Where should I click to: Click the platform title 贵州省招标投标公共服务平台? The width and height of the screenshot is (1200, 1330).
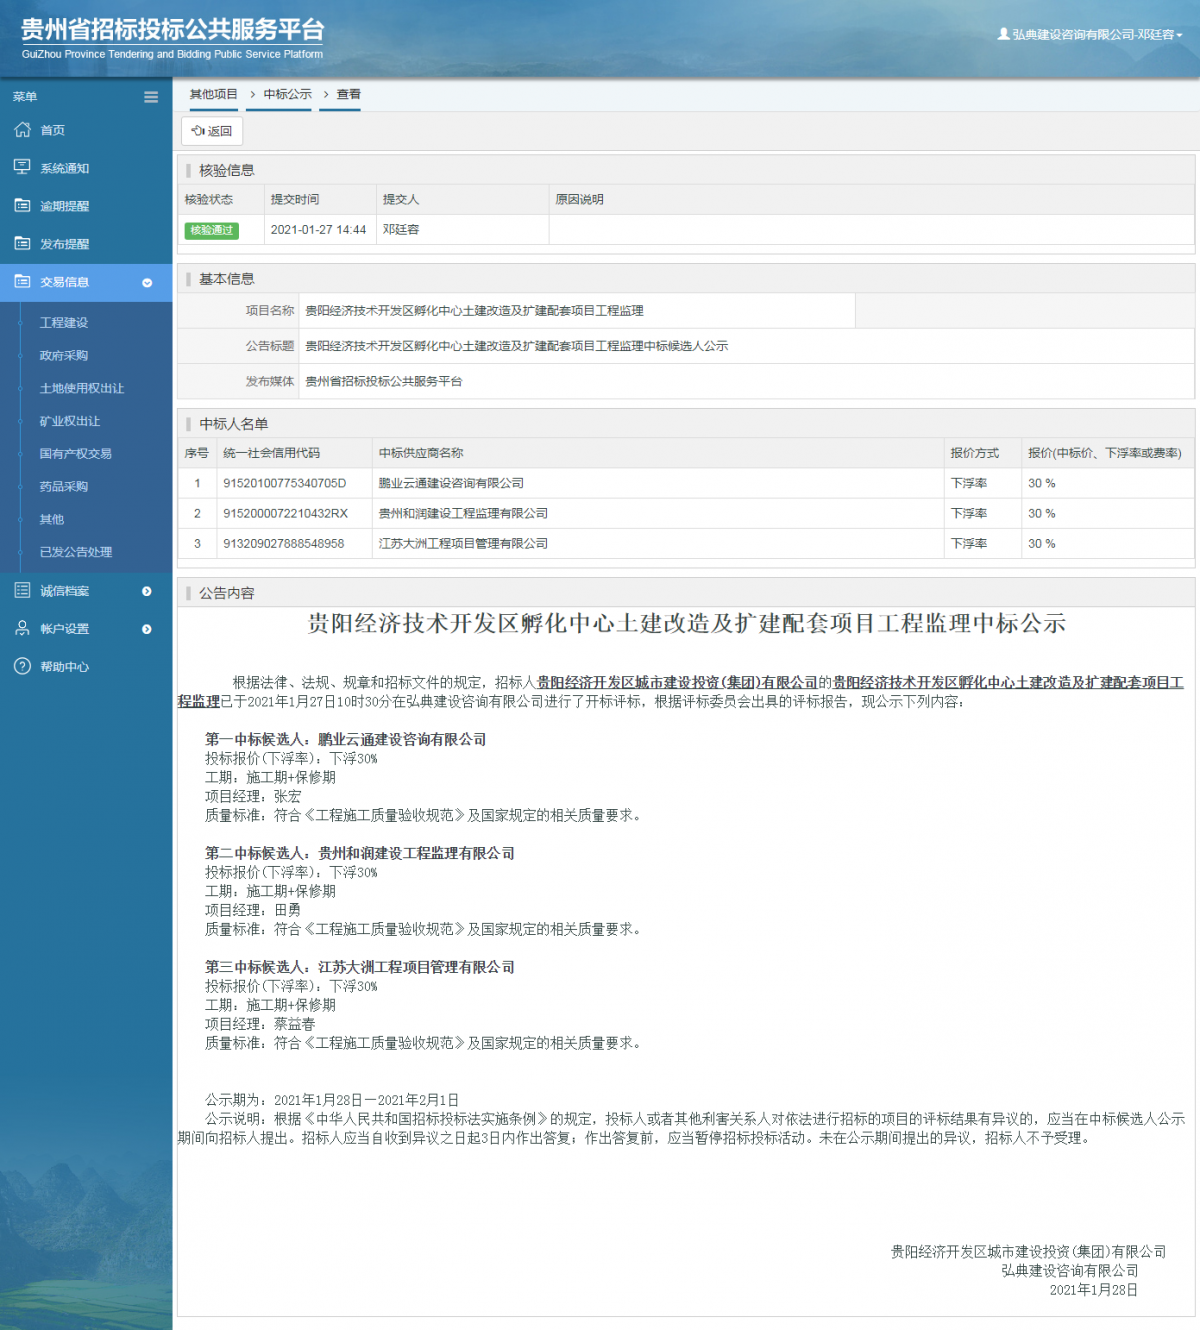173,30
